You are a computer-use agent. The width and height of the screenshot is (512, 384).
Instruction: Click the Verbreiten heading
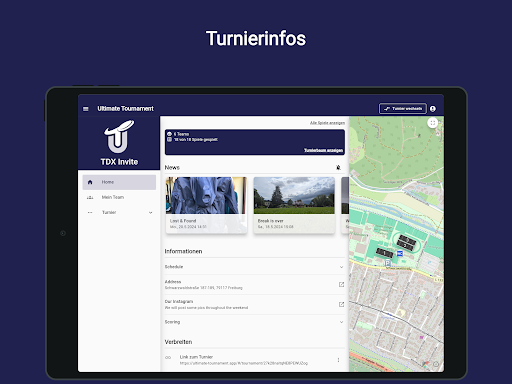click(178, 342)
